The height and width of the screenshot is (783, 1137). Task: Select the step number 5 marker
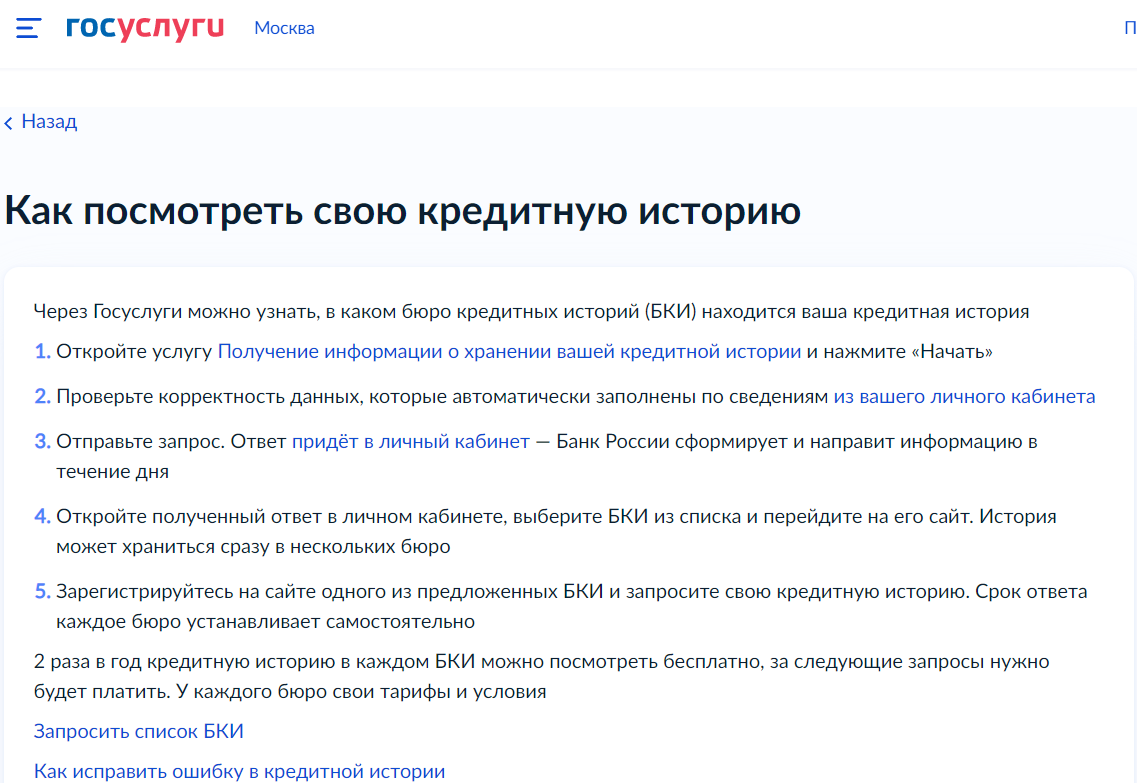pos(42,592)
